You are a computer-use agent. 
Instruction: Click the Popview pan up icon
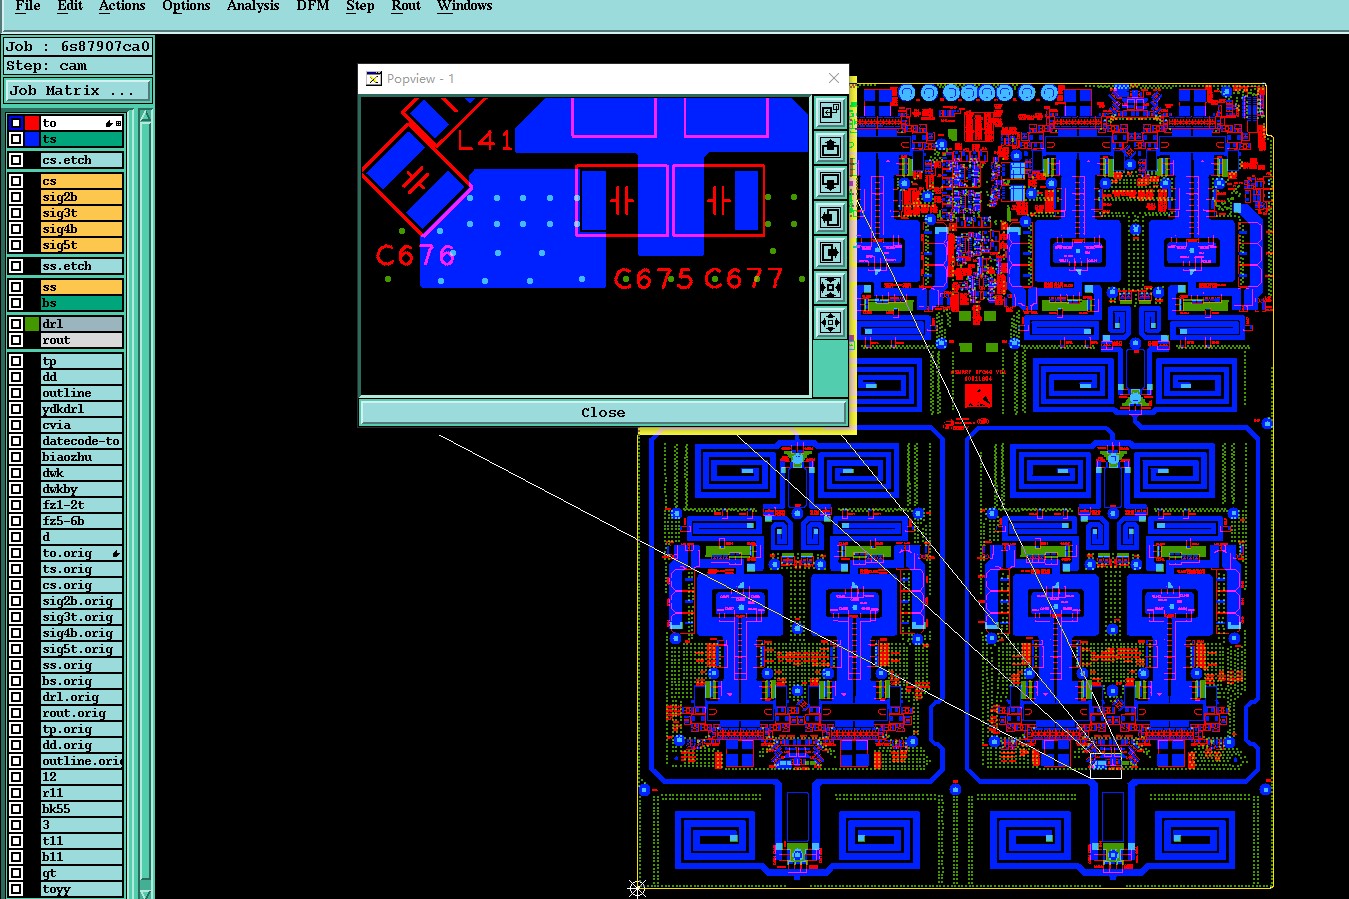[x=830, y=147]
